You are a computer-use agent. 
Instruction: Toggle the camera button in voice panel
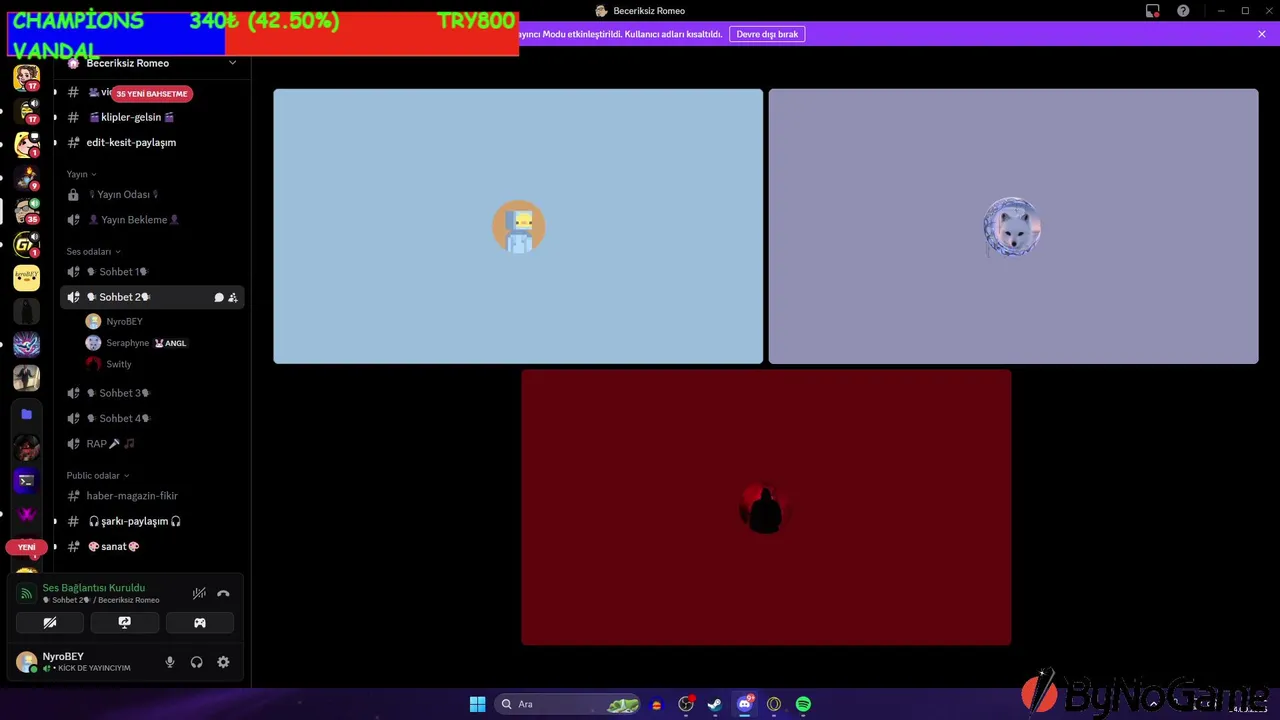[50, 622]
